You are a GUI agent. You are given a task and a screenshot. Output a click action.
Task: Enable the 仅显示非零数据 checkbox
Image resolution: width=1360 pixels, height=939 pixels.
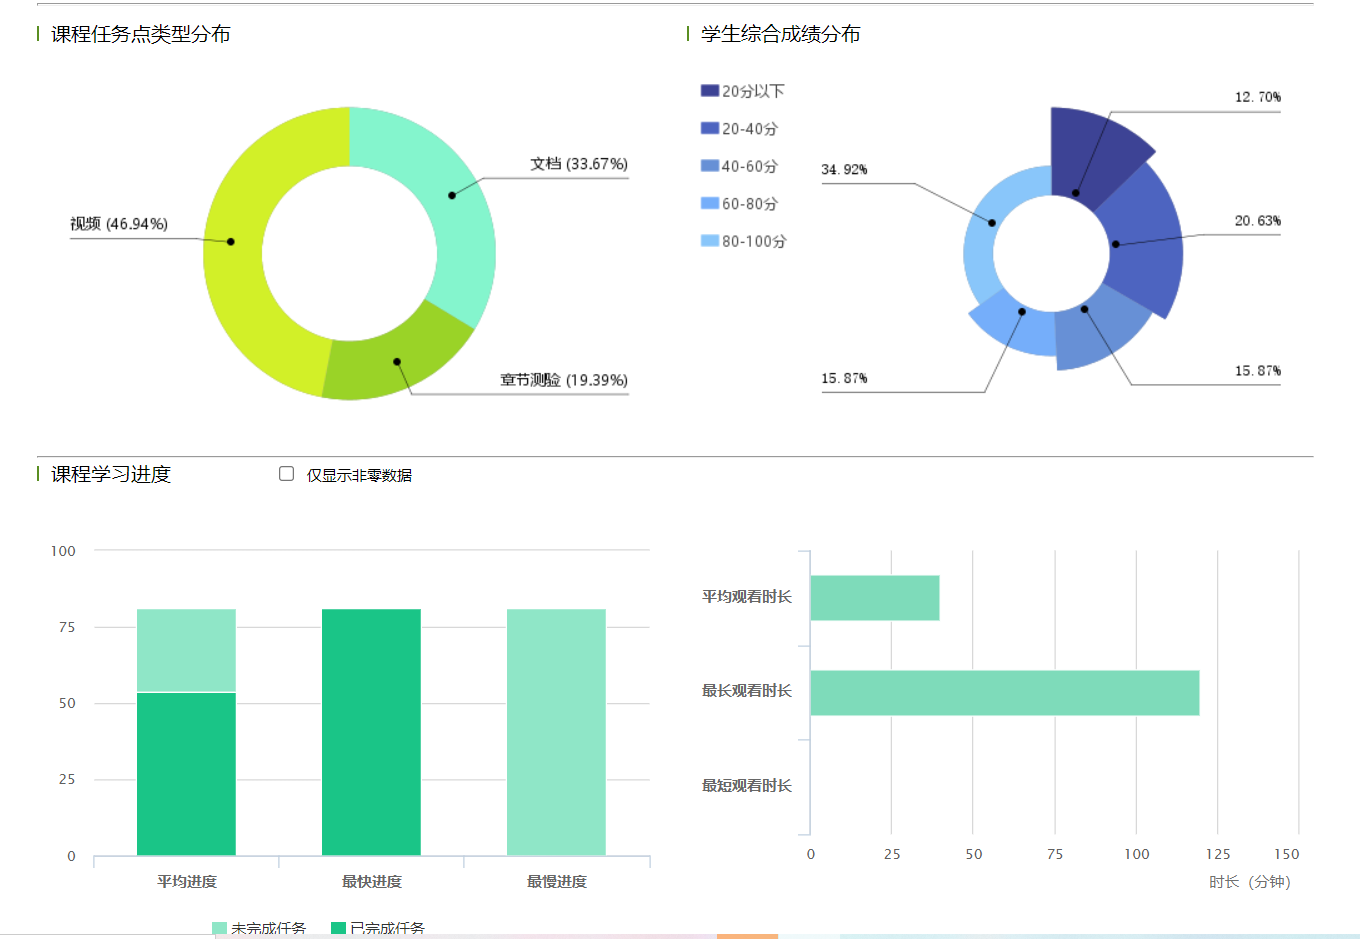pos(287,474)
